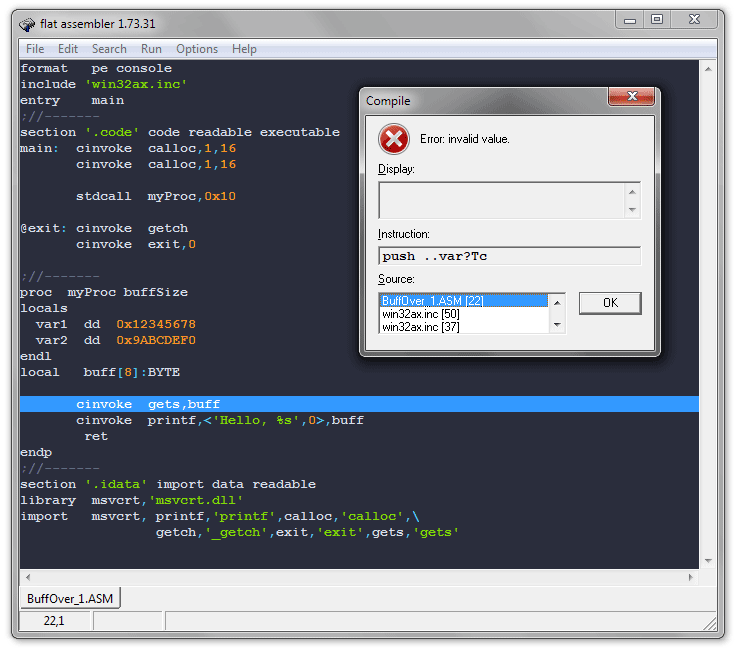The width and height of the screenshot is (737, 653).
Task: Close the Compile error dialog
Action: (631, 97)
